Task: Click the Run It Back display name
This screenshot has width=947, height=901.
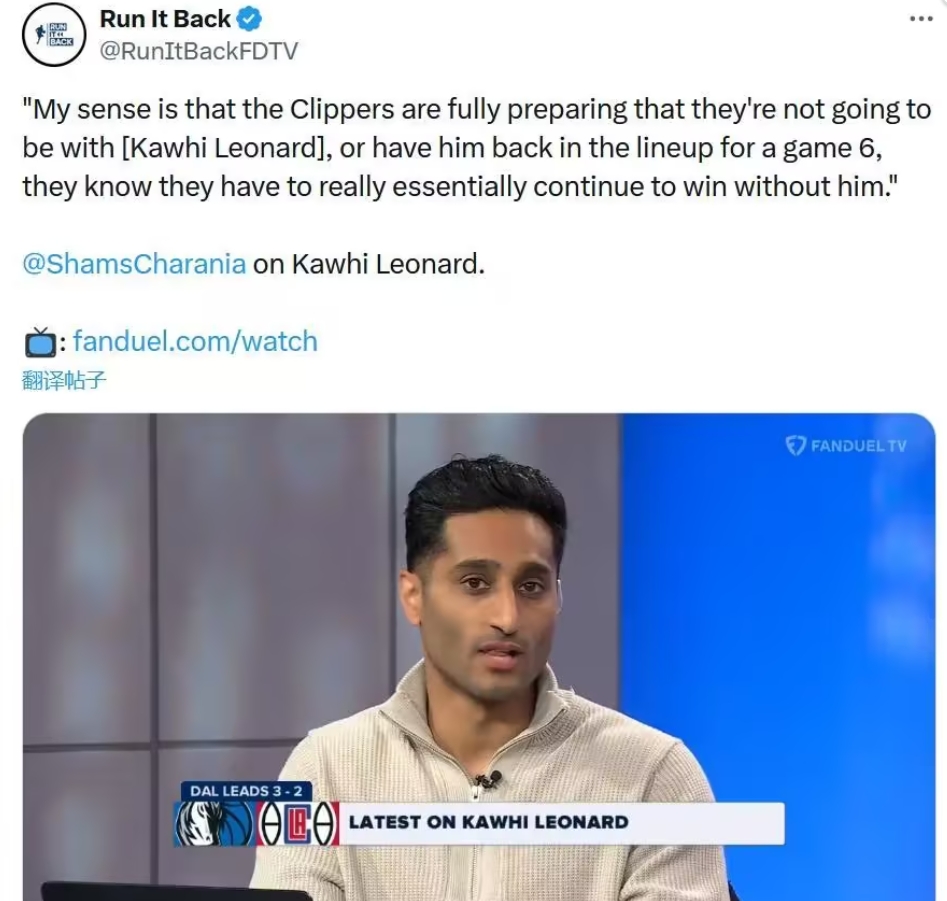Action: (165, 19)
